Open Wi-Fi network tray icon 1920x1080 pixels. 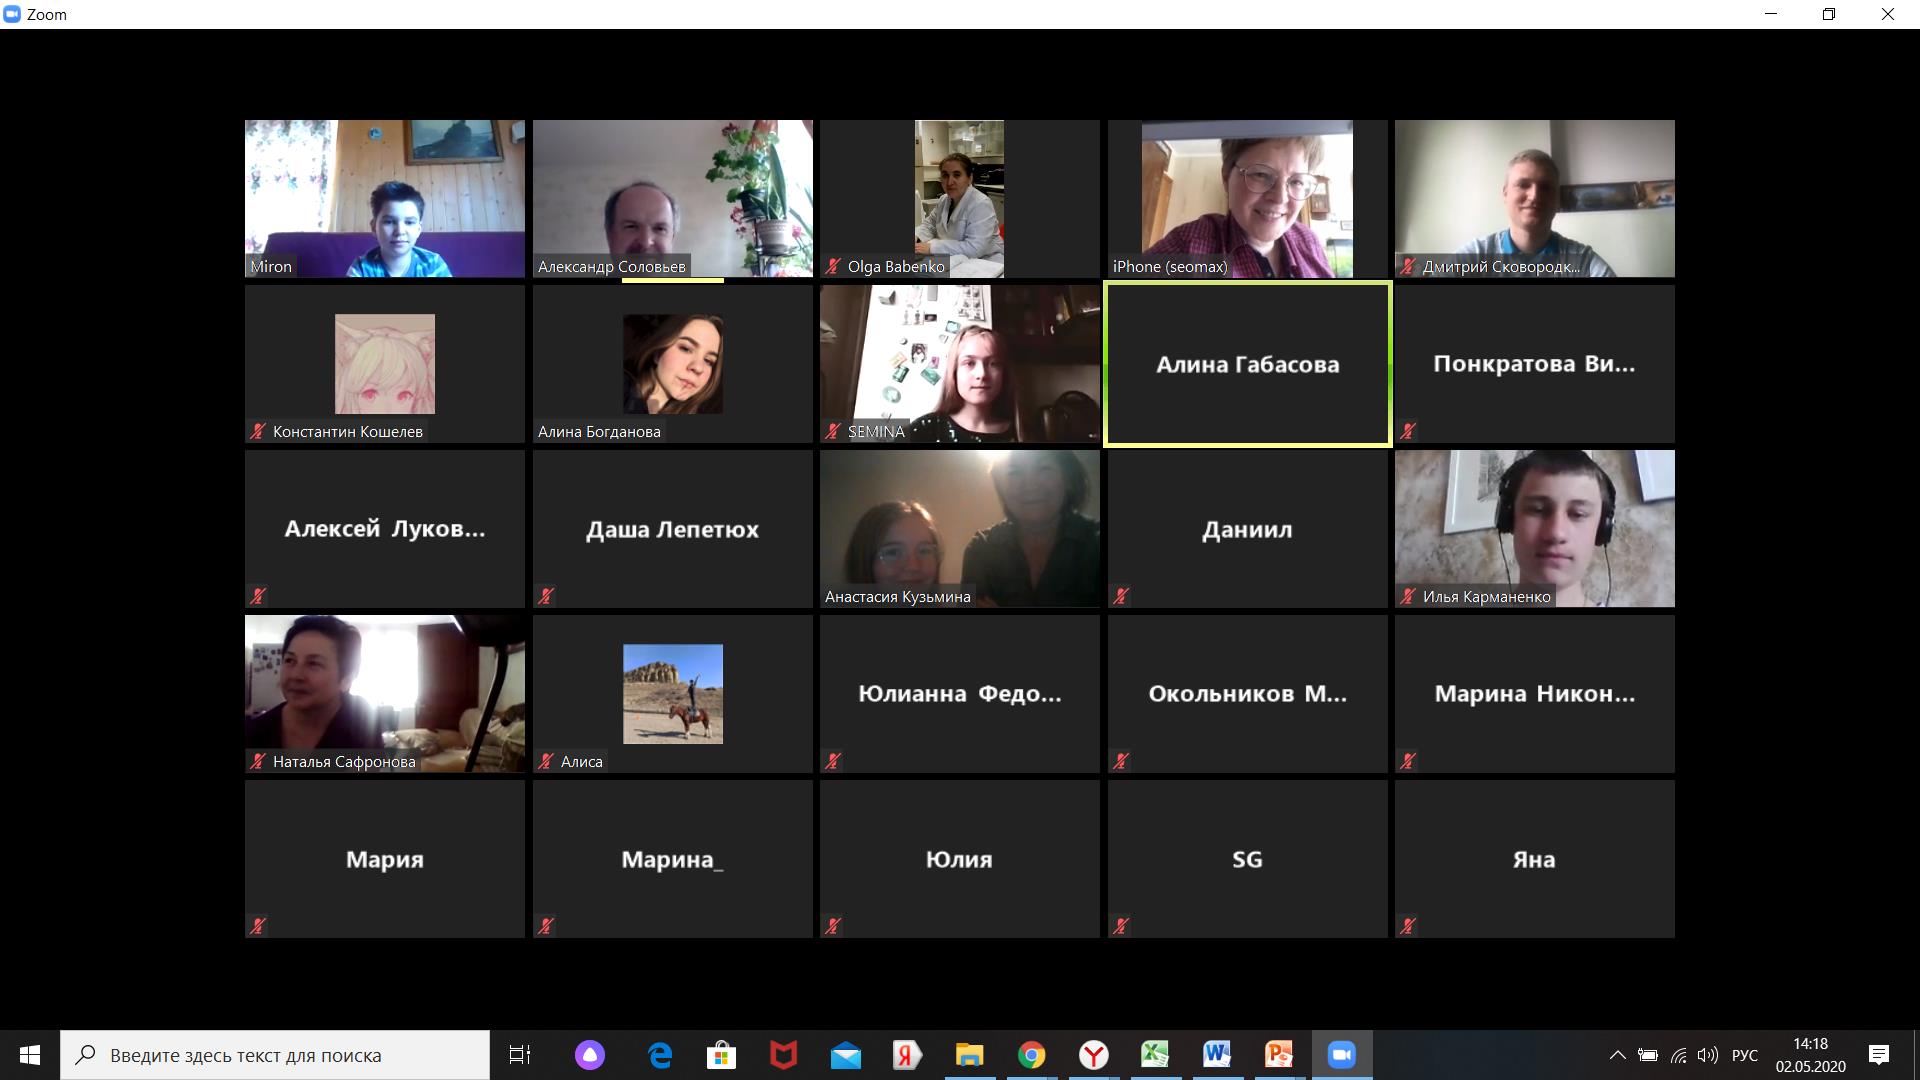(x=1679, y=1055)
